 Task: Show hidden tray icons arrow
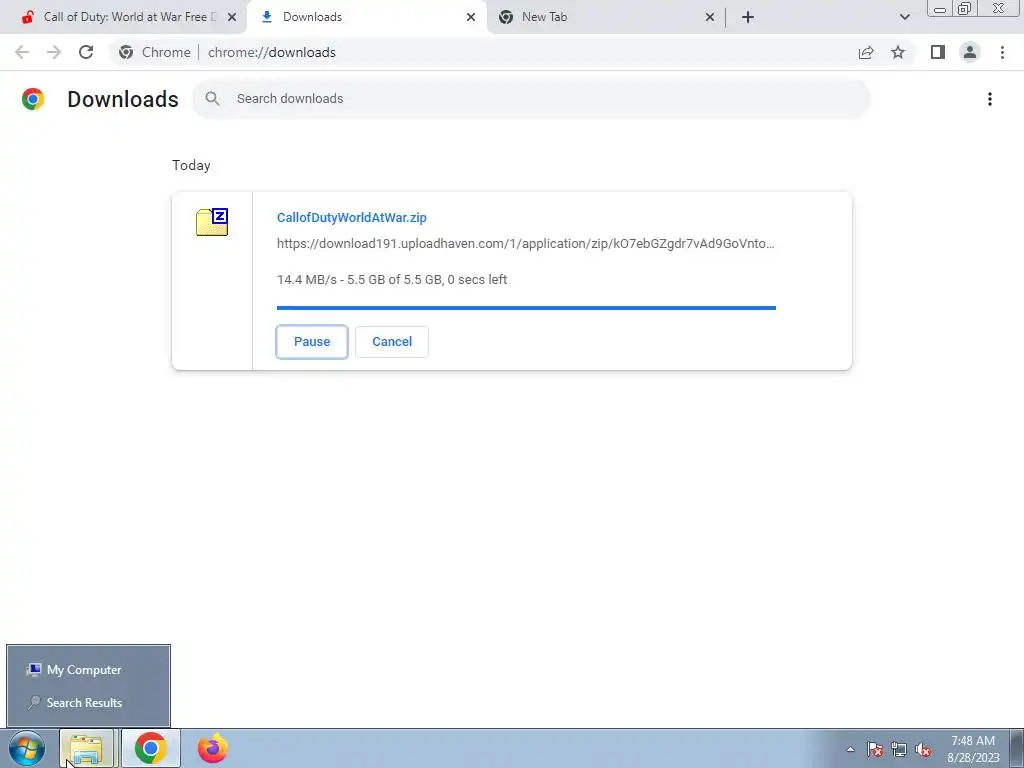tap(850, 749)
